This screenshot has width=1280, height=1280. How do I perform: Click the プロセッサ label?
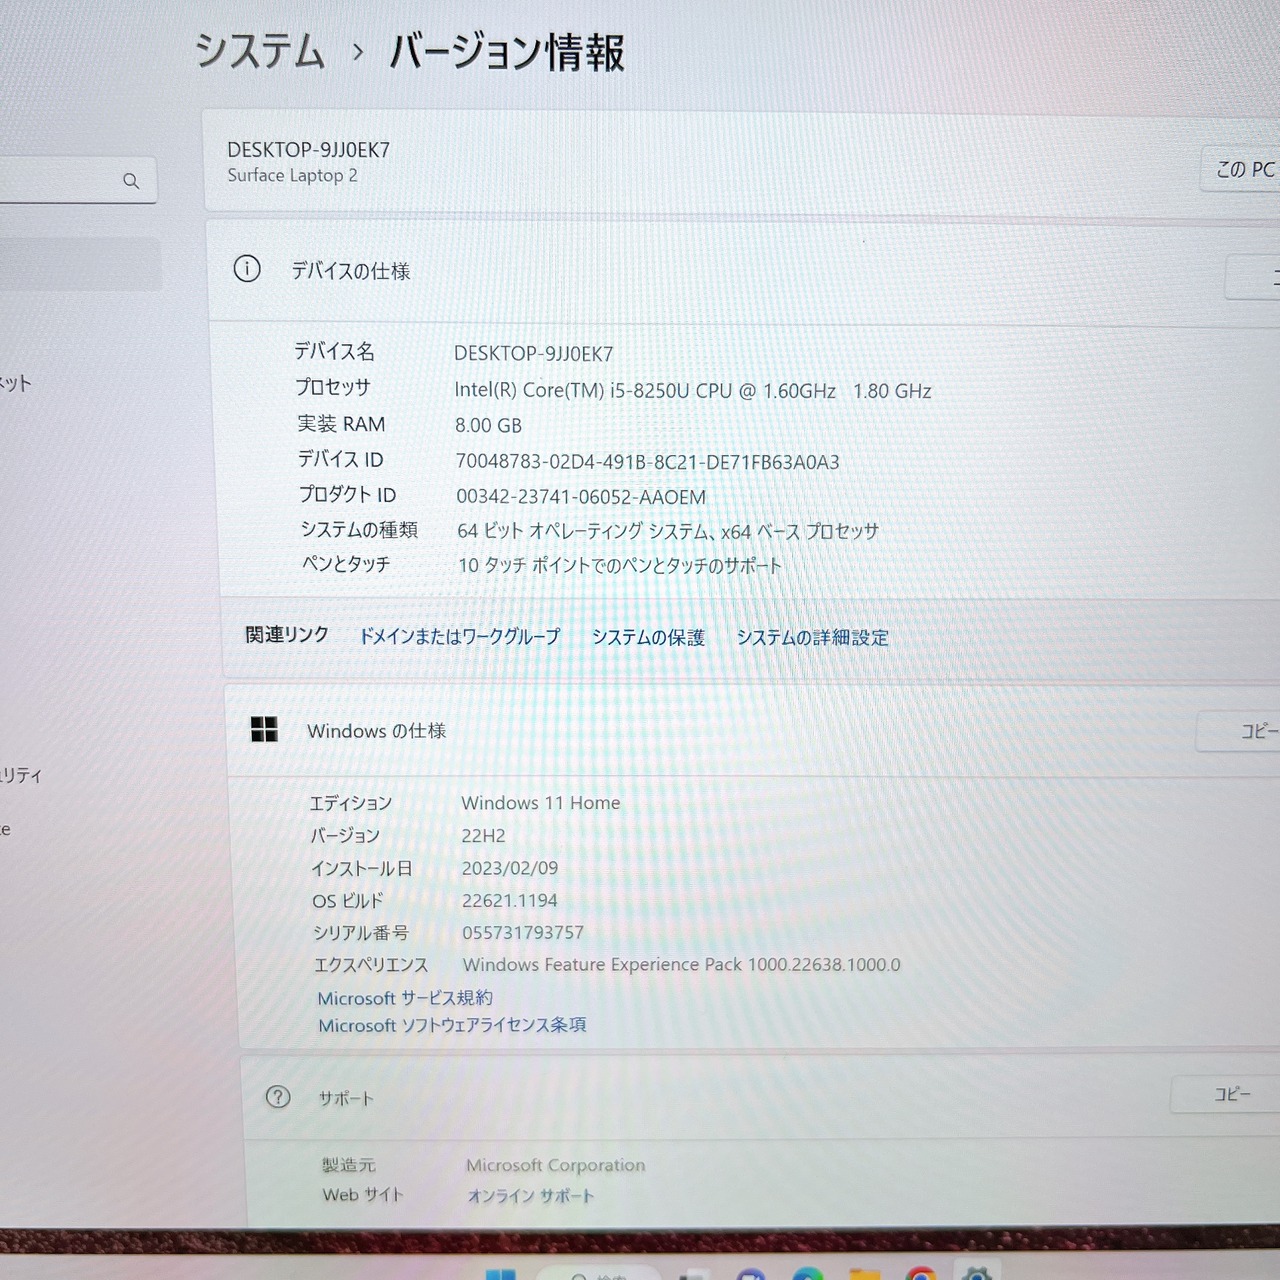pyautogui.click(x=333, y=387)
